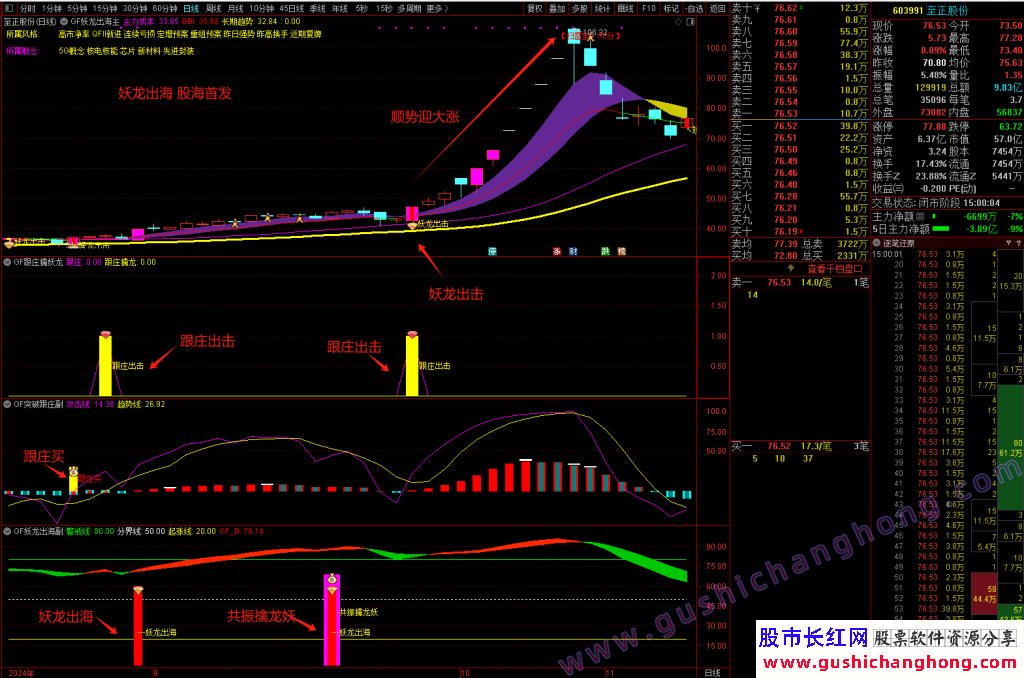Image resolution: width=1024 pixels, height=678 pixels.
Task: Select the 月线 monthly chart tab
Action: [235, 8]
